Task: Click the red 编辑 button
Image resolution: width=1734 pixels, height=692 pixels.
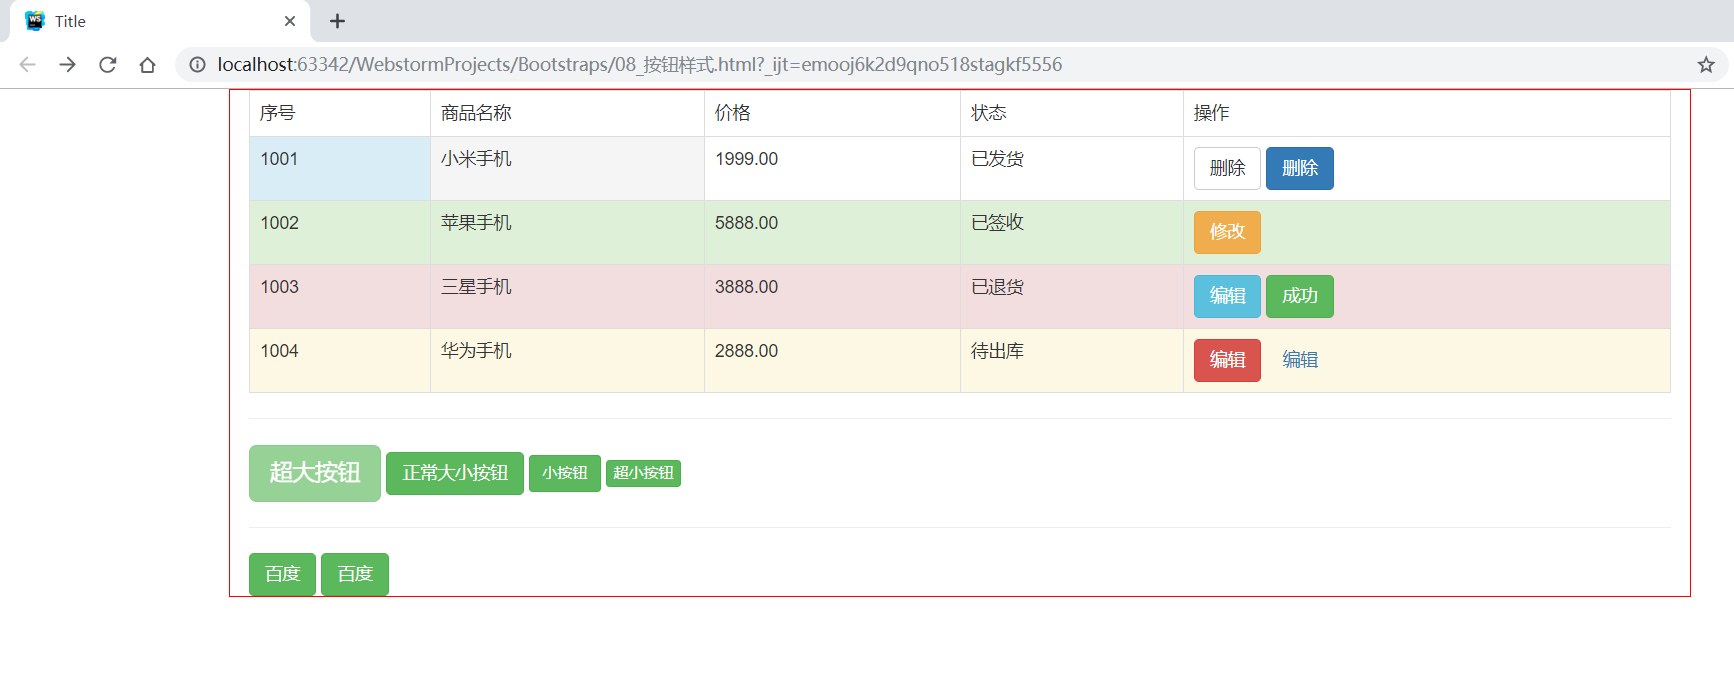Action: (x=1227, y=360)
